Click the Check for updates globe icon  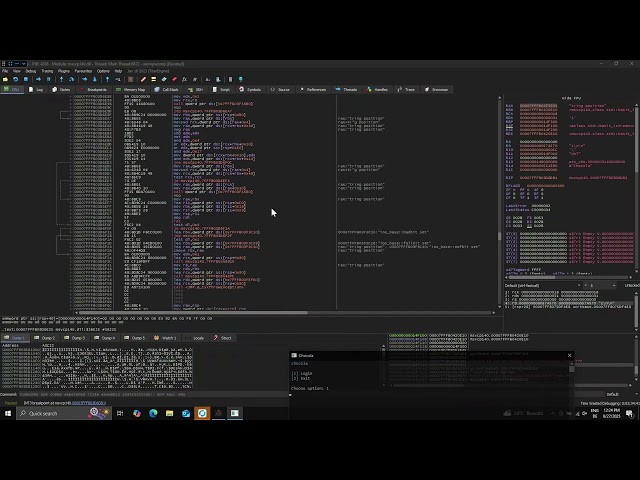240,79
